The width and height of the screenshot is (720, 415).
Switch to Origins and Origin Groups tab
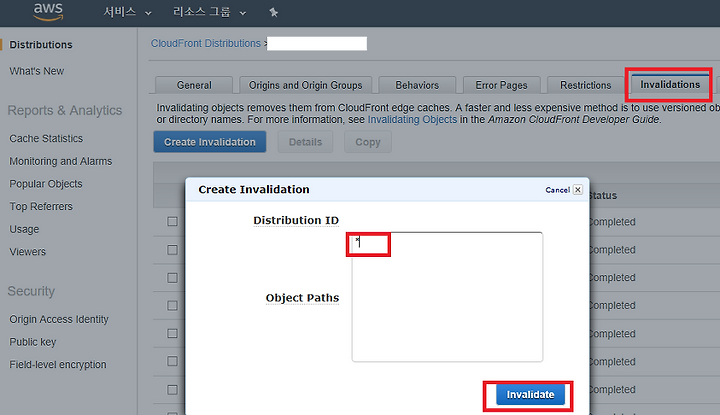pos(305,85)
